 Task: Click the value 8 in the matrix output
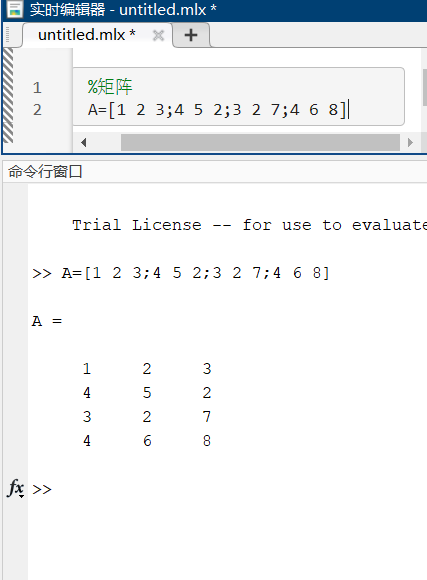[207, 441]
